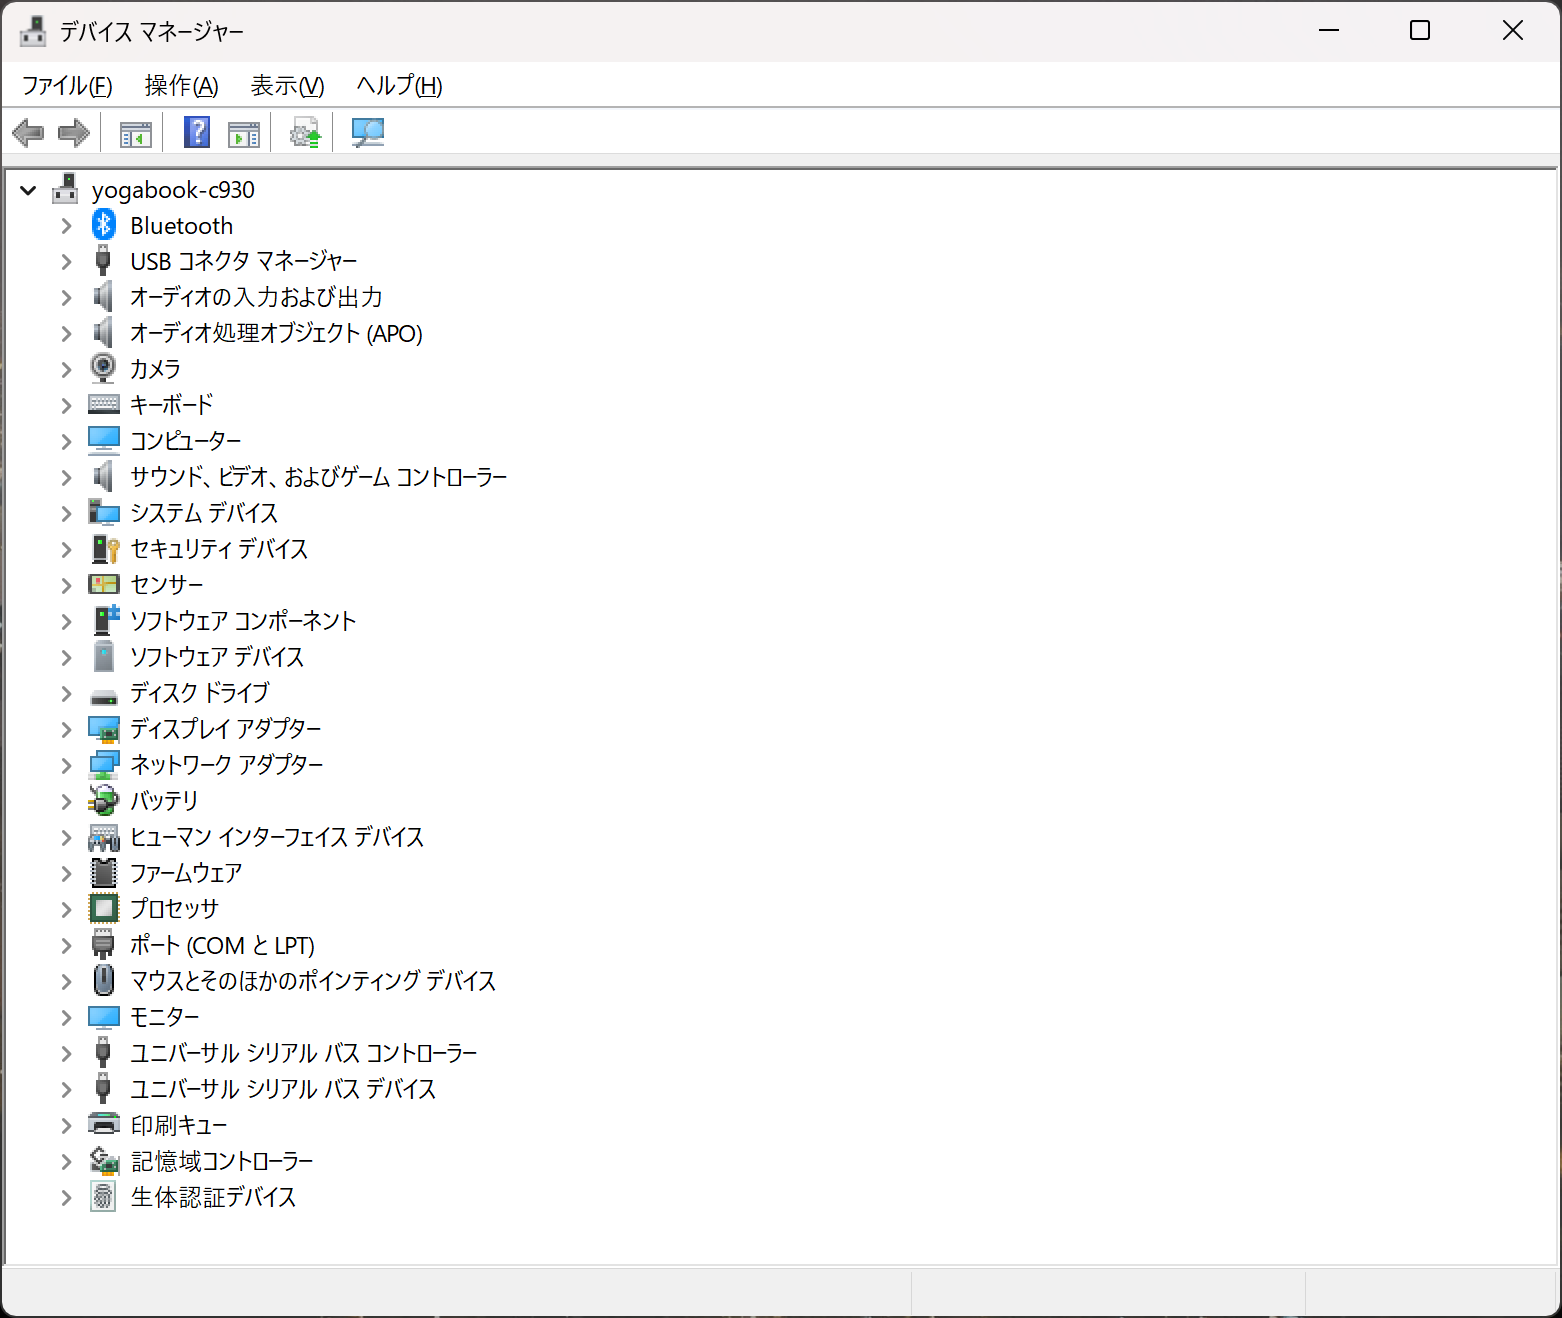Open the ヘルプ(H) menu
Image resolution: width=1562 pixels, height=1318 pixels.
(x=399, y=86)
